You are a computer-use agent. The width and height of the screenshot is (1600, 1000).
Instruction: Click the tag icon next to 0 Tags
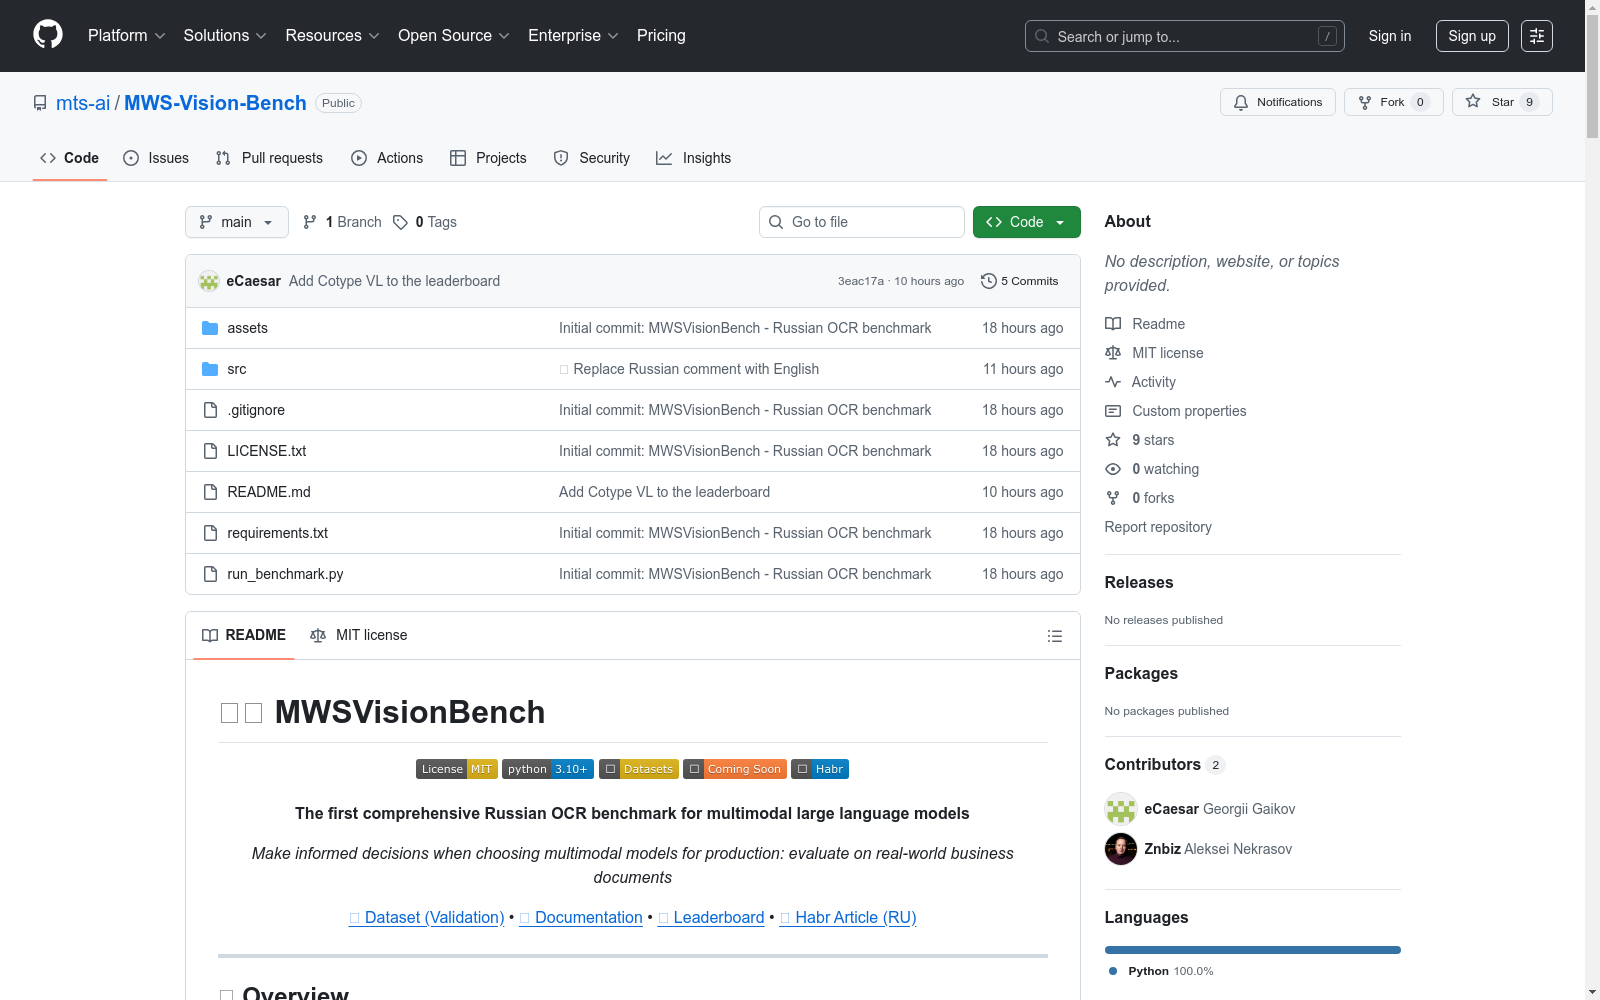point(400,222)
